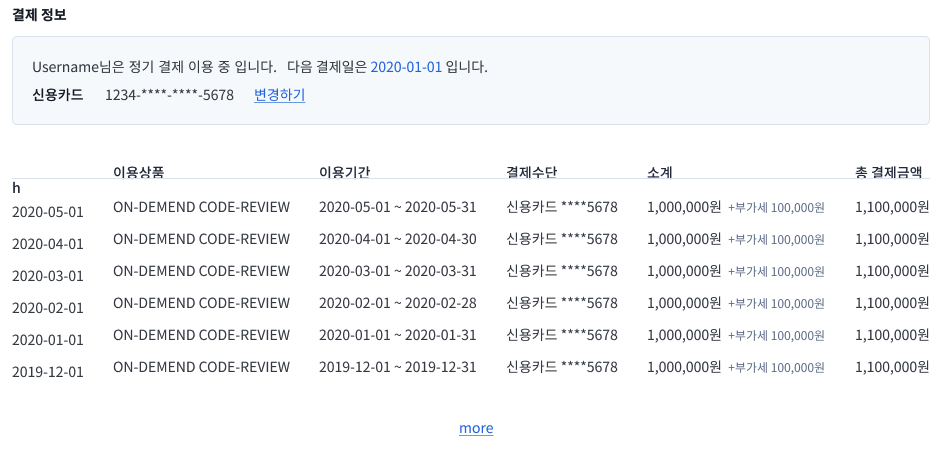Click 1,000,000원 subtotal in the 2020-02-01 row
Image resolution: width=941 pixels, height=451 pixels.
(684, 303)
